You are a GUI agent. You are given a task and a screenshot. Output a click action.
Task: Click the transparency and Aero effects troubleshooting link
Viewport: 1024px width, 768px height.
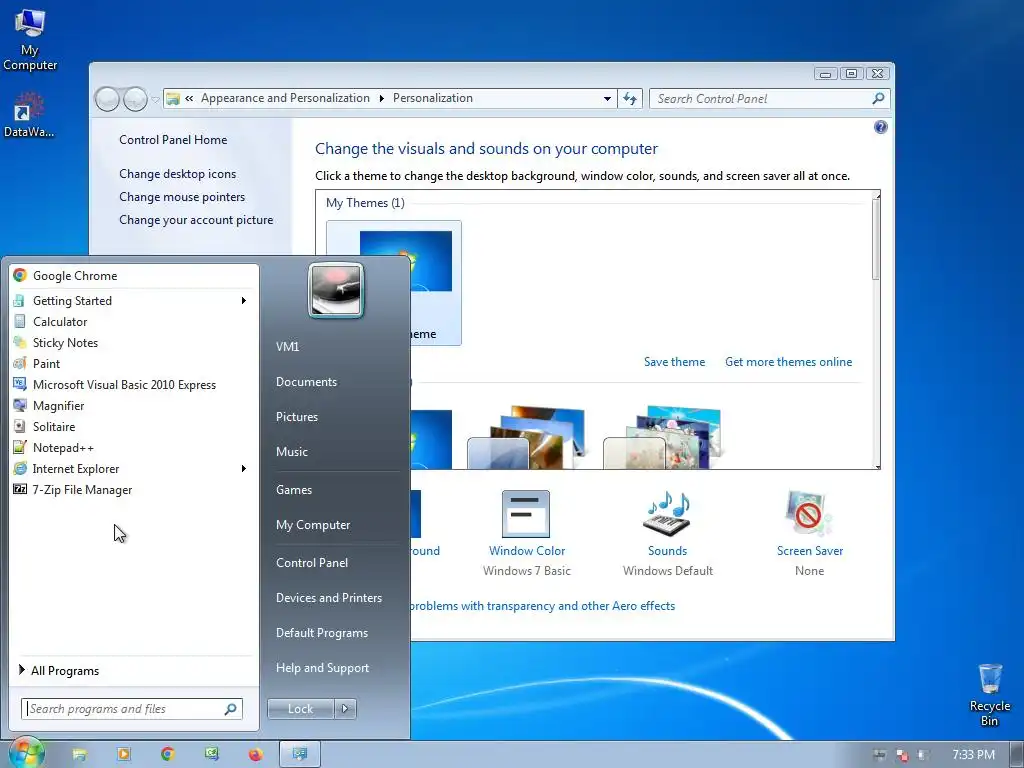(542, 606)
